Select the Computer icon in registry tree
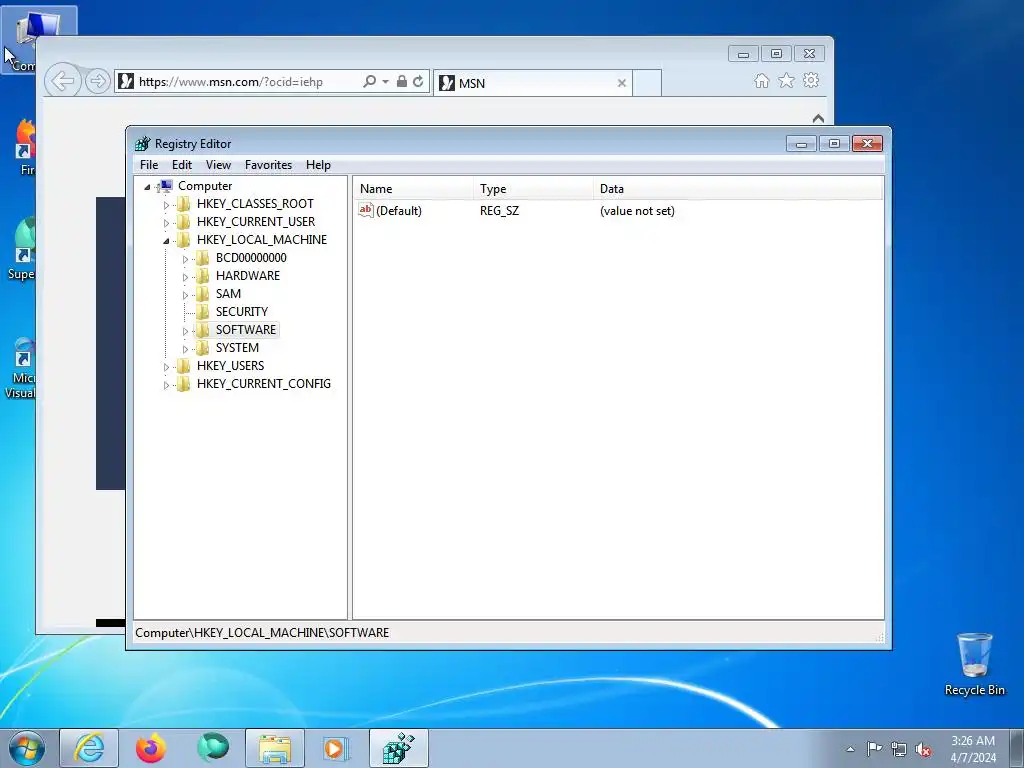 click(166, 186)
